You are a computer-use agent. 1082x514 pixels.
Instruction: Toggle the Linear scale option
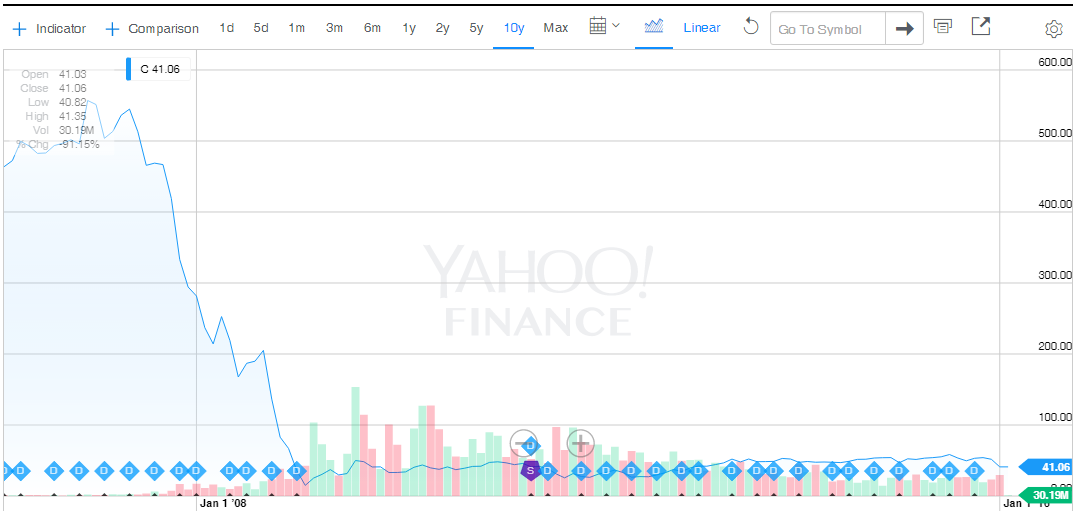pos(702,28)
